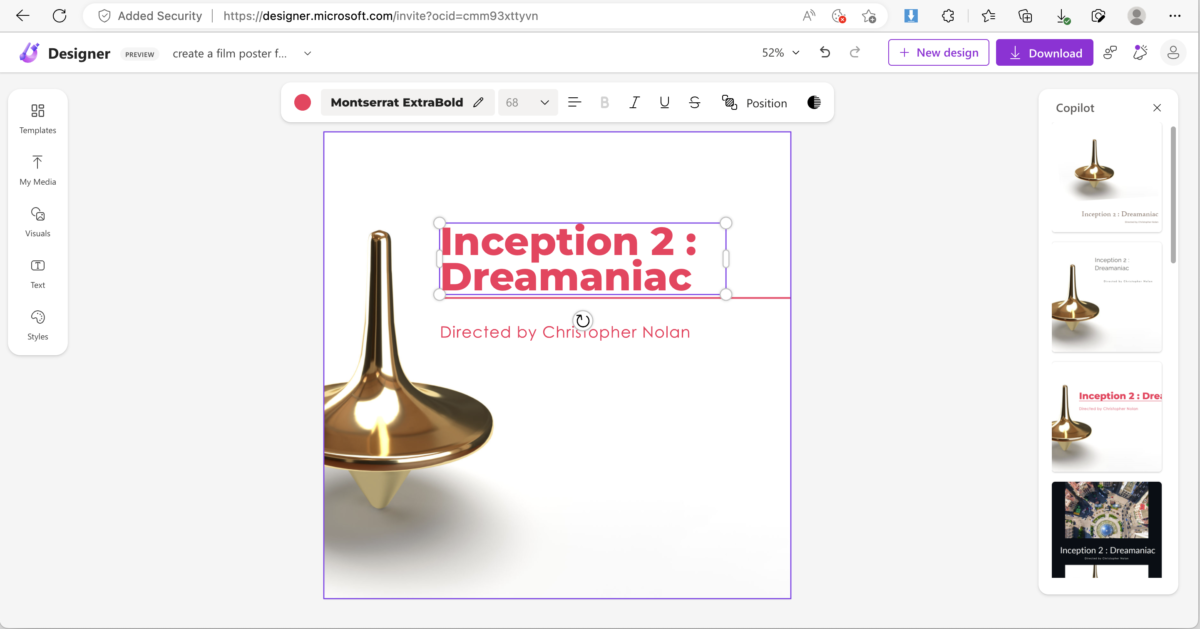Open the Styles panel

[x=38, y=324]
